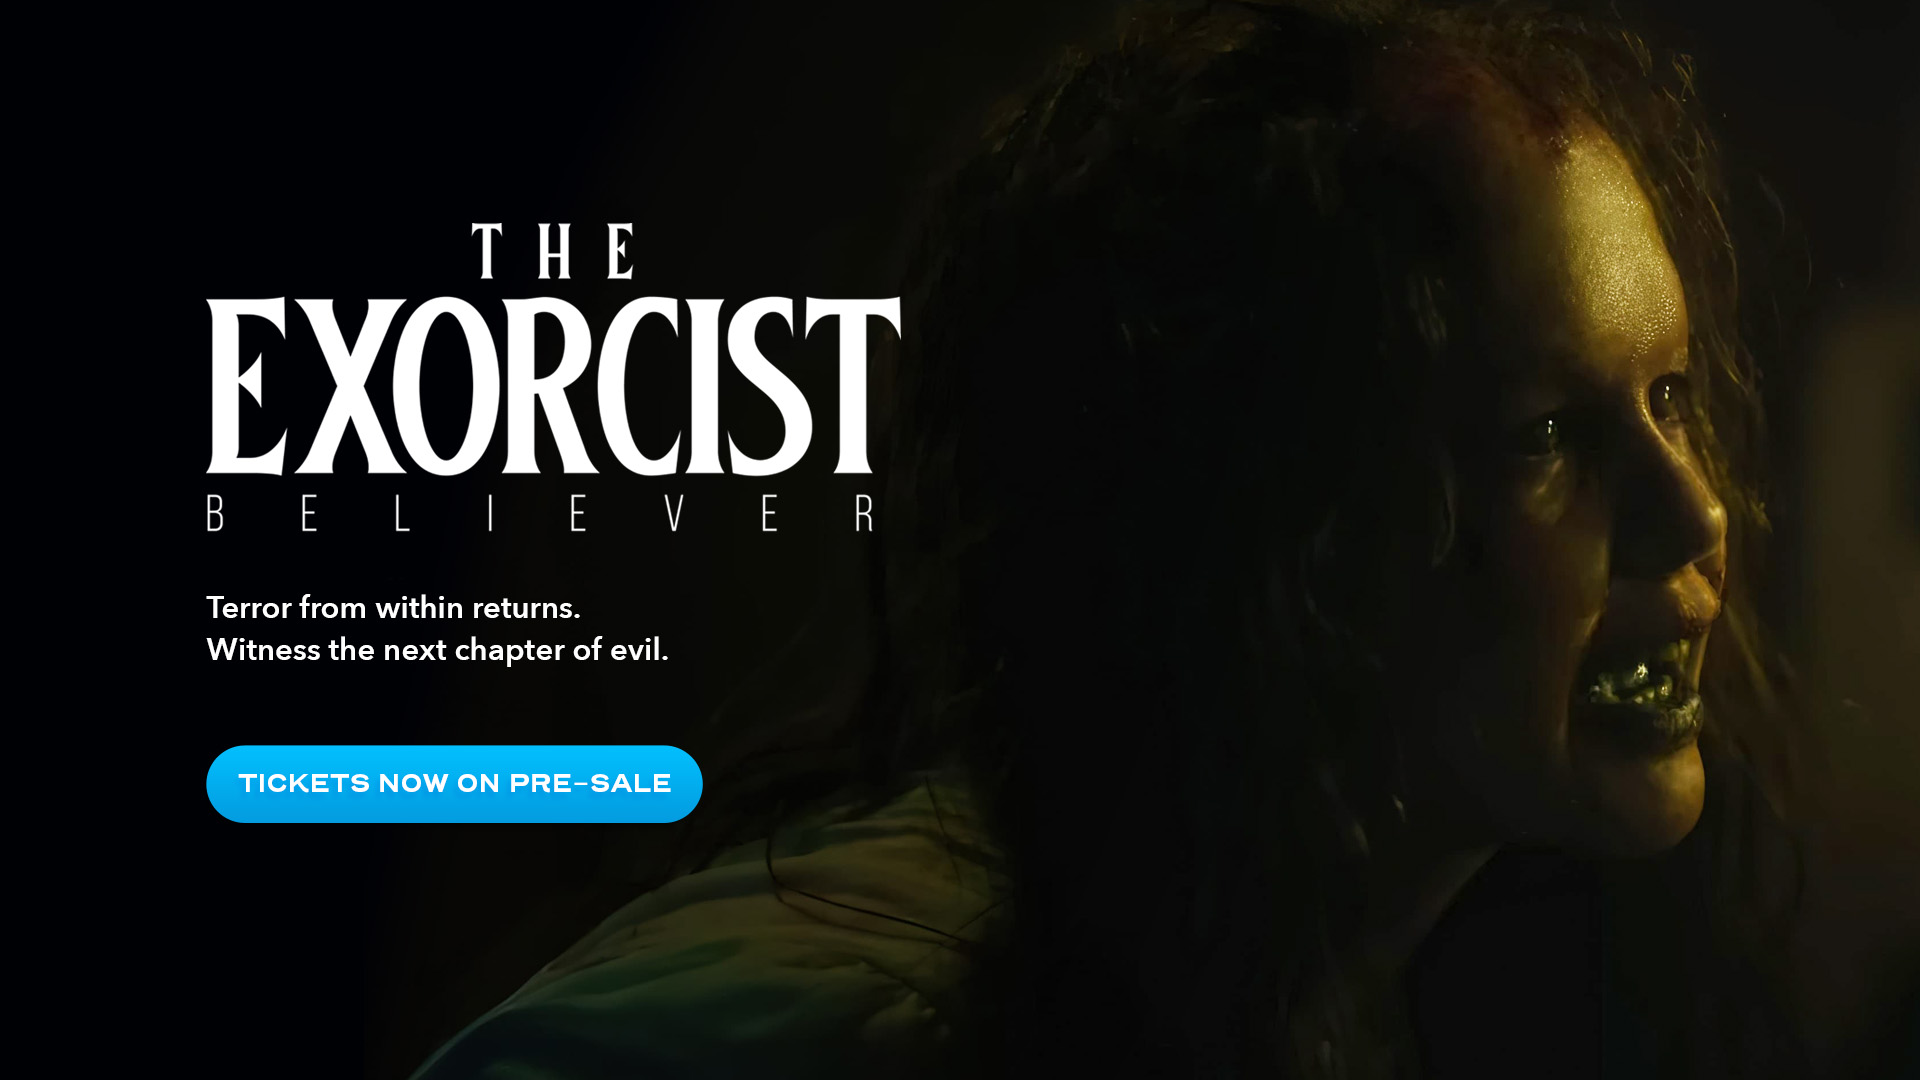This screenshot has width=1920, height=1080.
Task: Click the letter B in BELIEVER
Action: (x=215, y=513)
